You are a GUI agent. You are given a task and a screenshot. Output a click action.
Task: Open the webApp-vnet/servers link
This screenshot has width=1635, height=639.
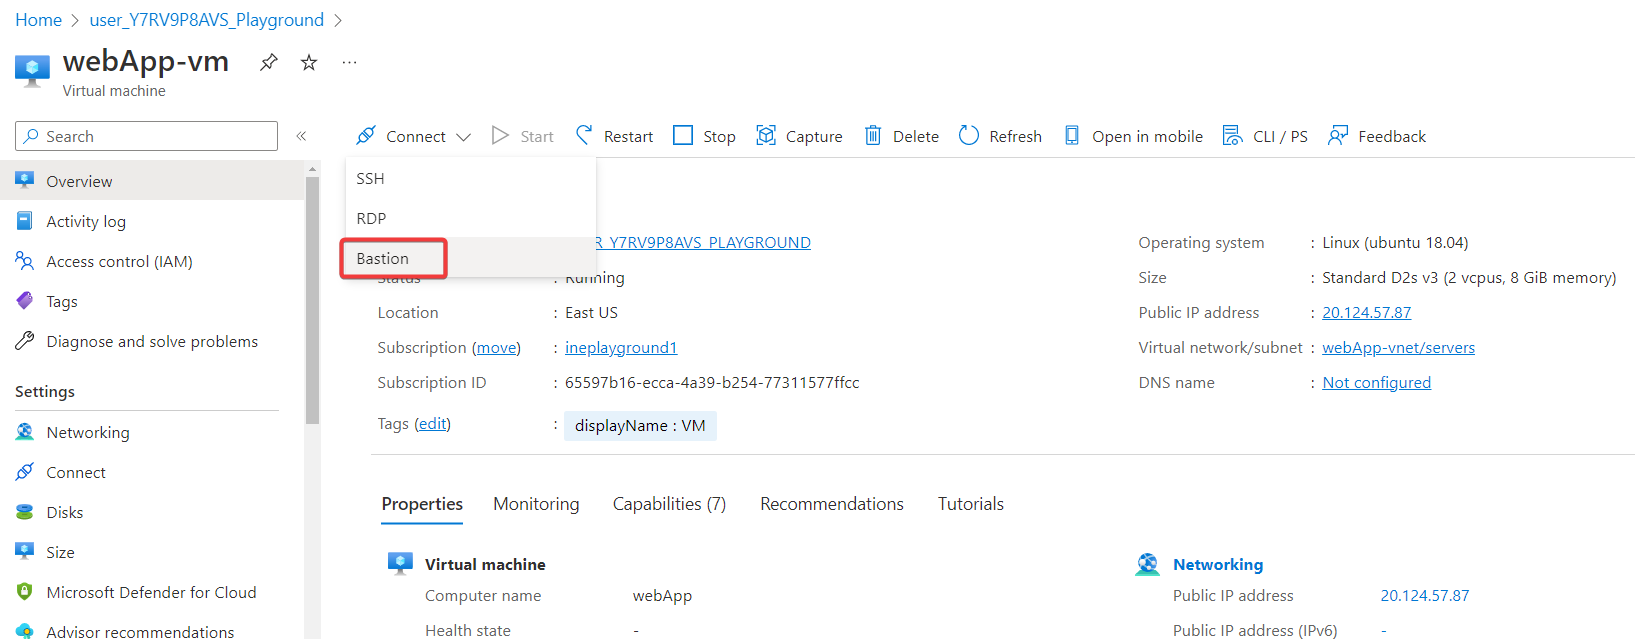[1398, 348]
